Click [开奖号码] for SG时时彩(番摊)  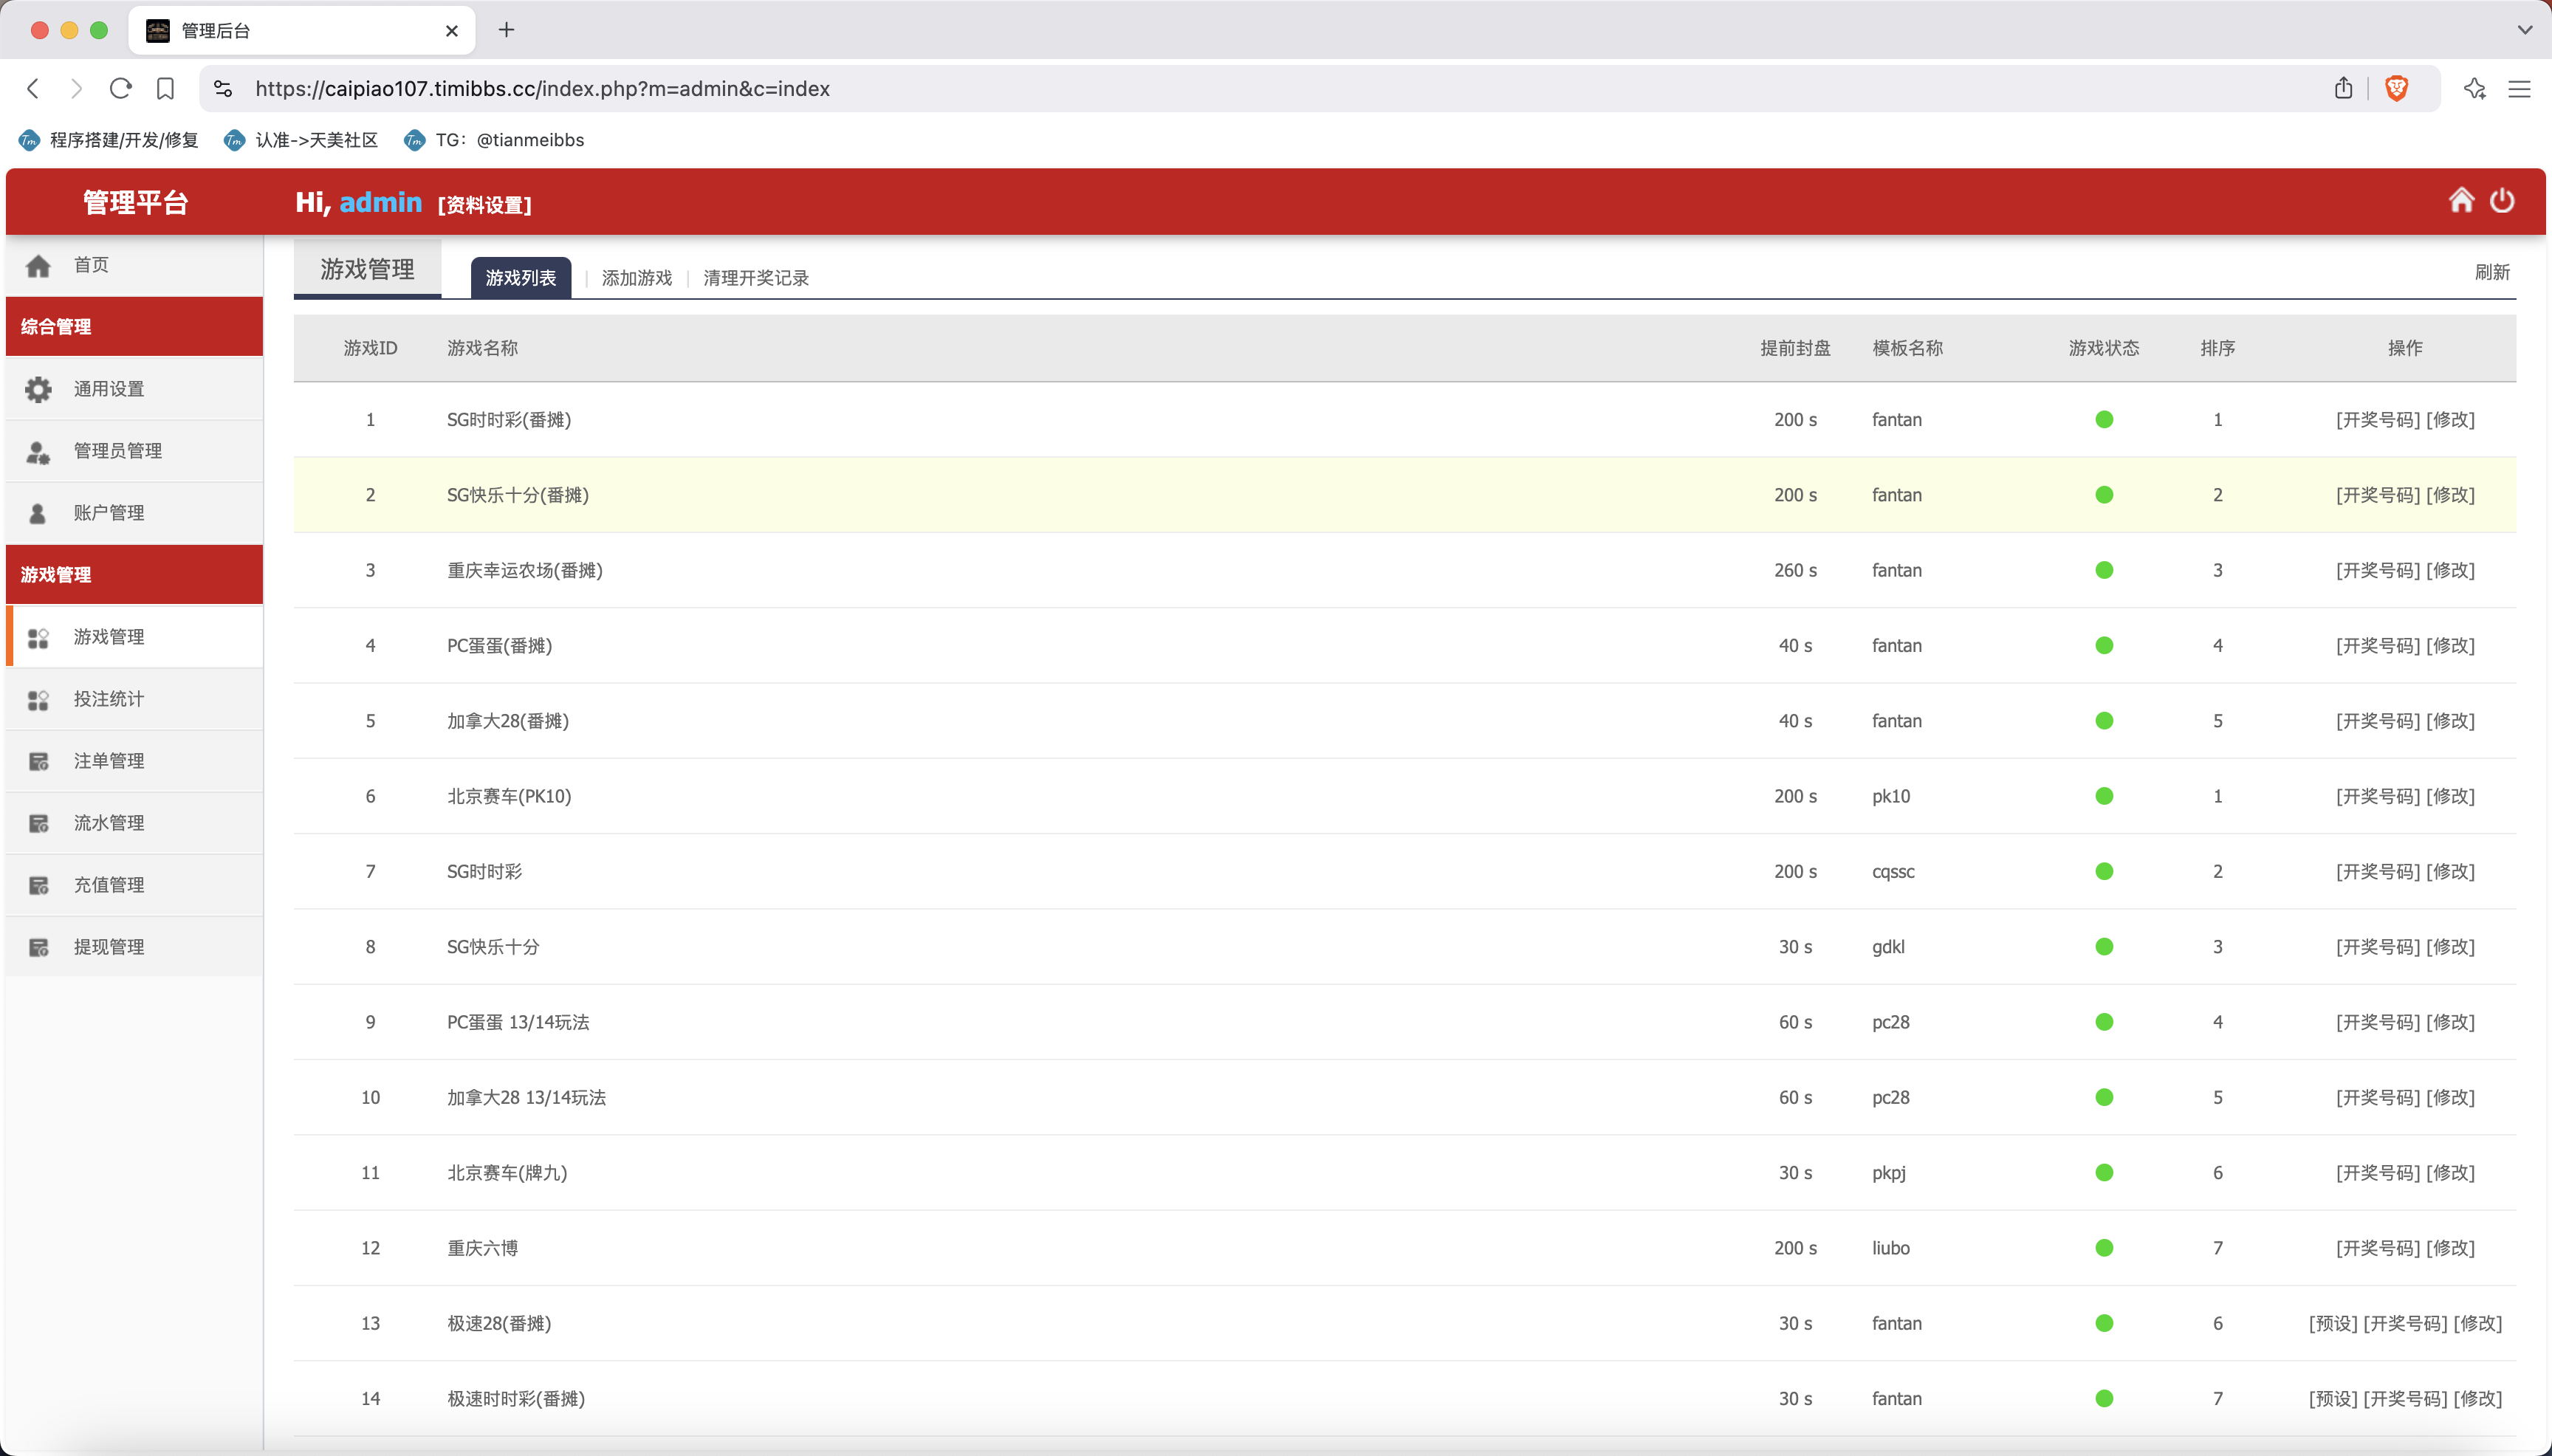[2378, 420]
